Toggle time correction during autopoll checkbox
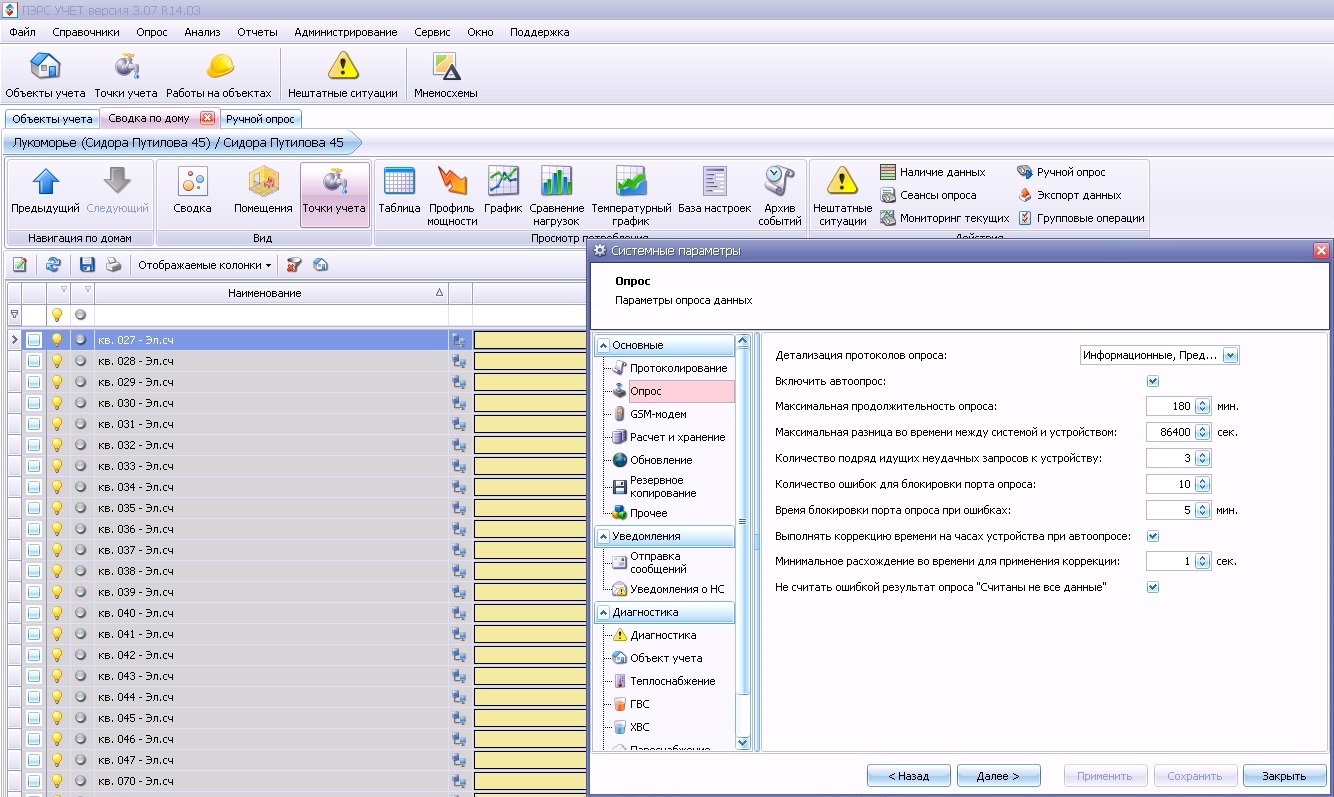Screen dimensions: 1334x797 point(1153,536)
